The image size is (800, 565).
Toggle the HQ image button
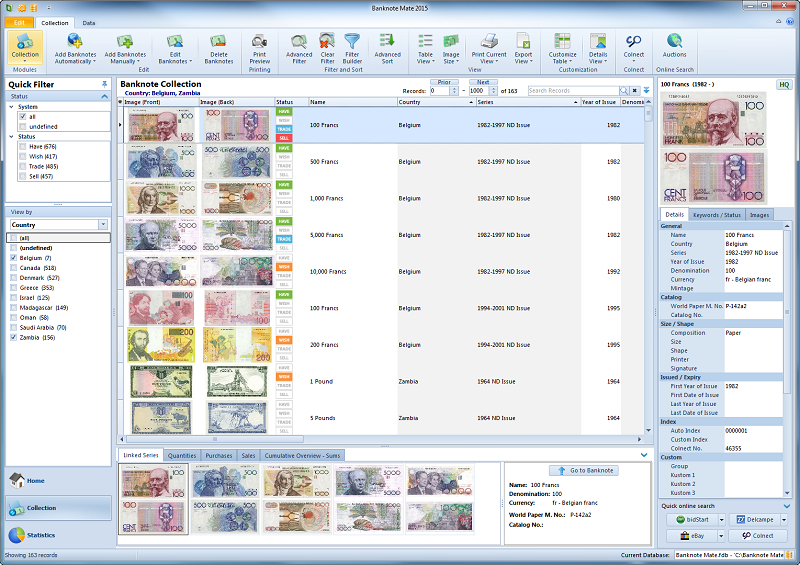pos(784,85)
